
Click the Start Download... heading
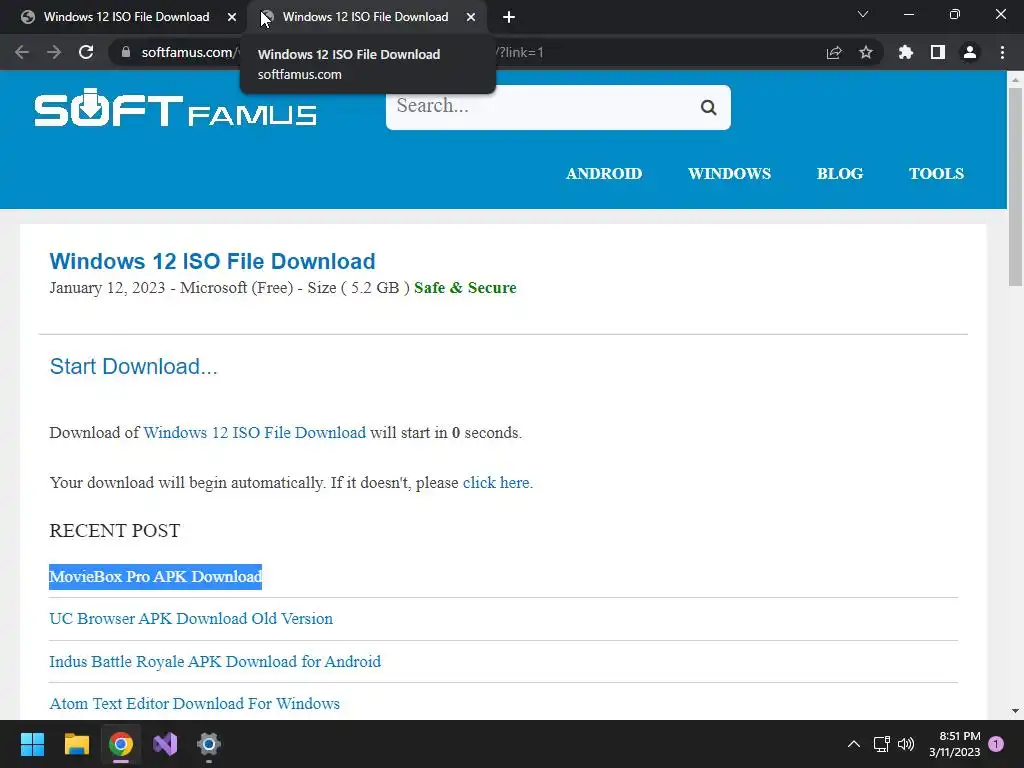pos(133,366)
